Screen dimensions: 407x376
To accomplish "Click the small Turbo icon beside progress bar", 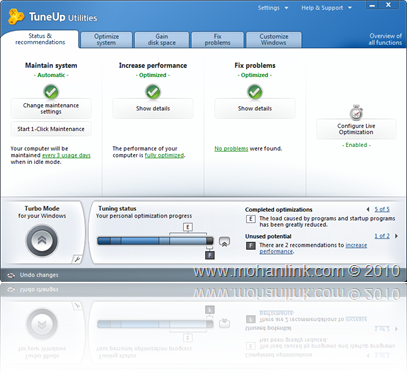I will tap(224, 242).
